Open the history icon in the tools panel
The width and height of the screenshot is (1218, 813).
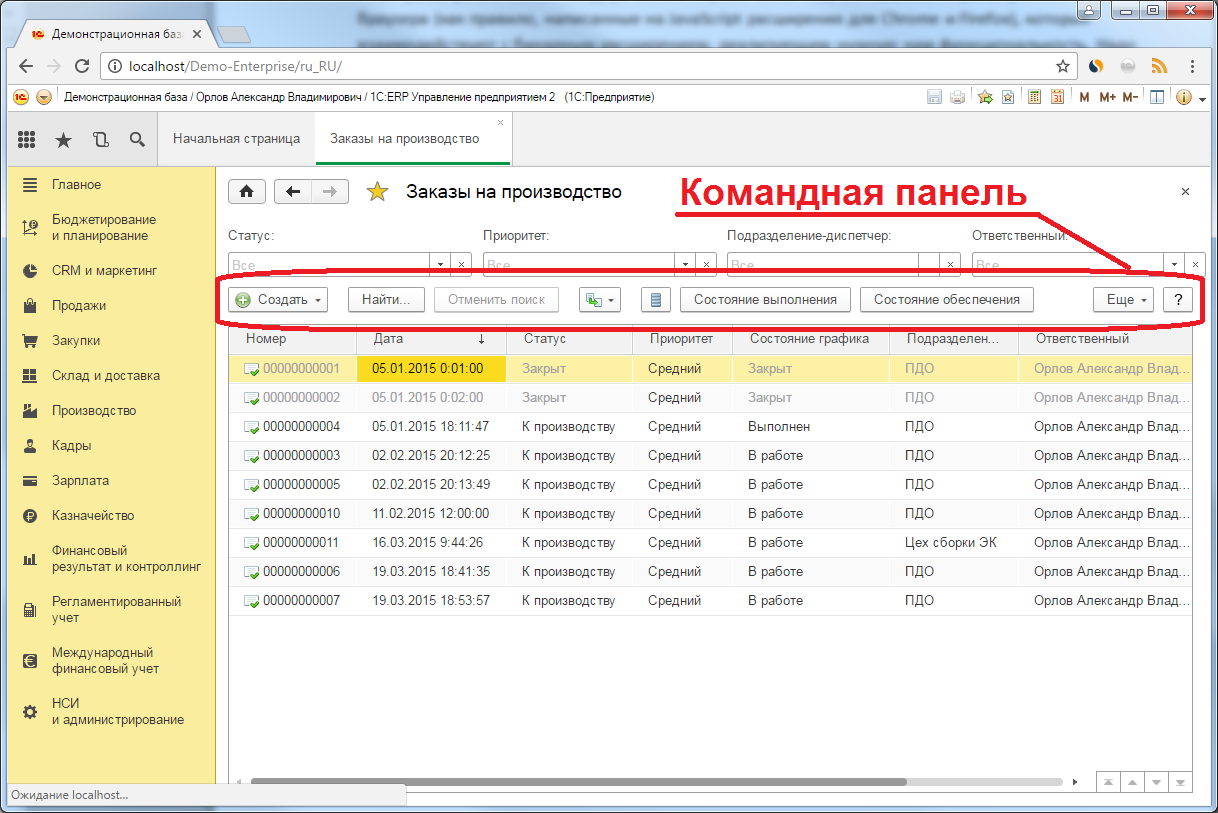coord(100,140)
